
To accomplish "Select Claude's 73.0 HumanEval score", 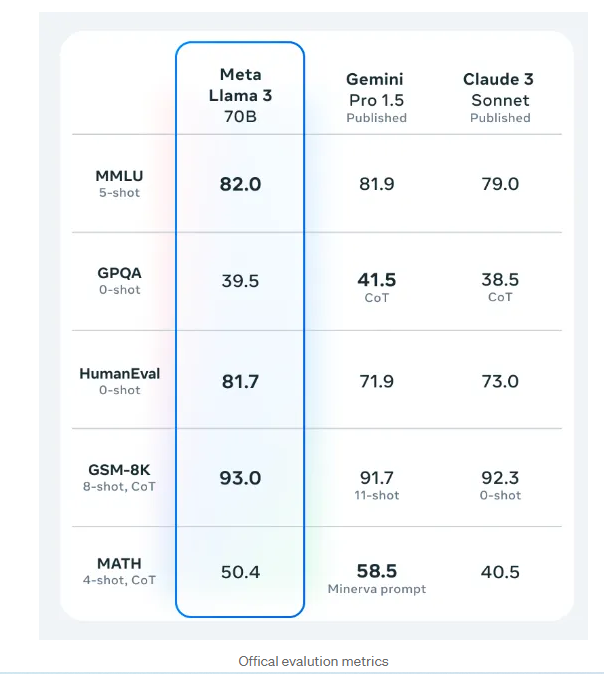I will pyautogui.click(x=500, y=381).
